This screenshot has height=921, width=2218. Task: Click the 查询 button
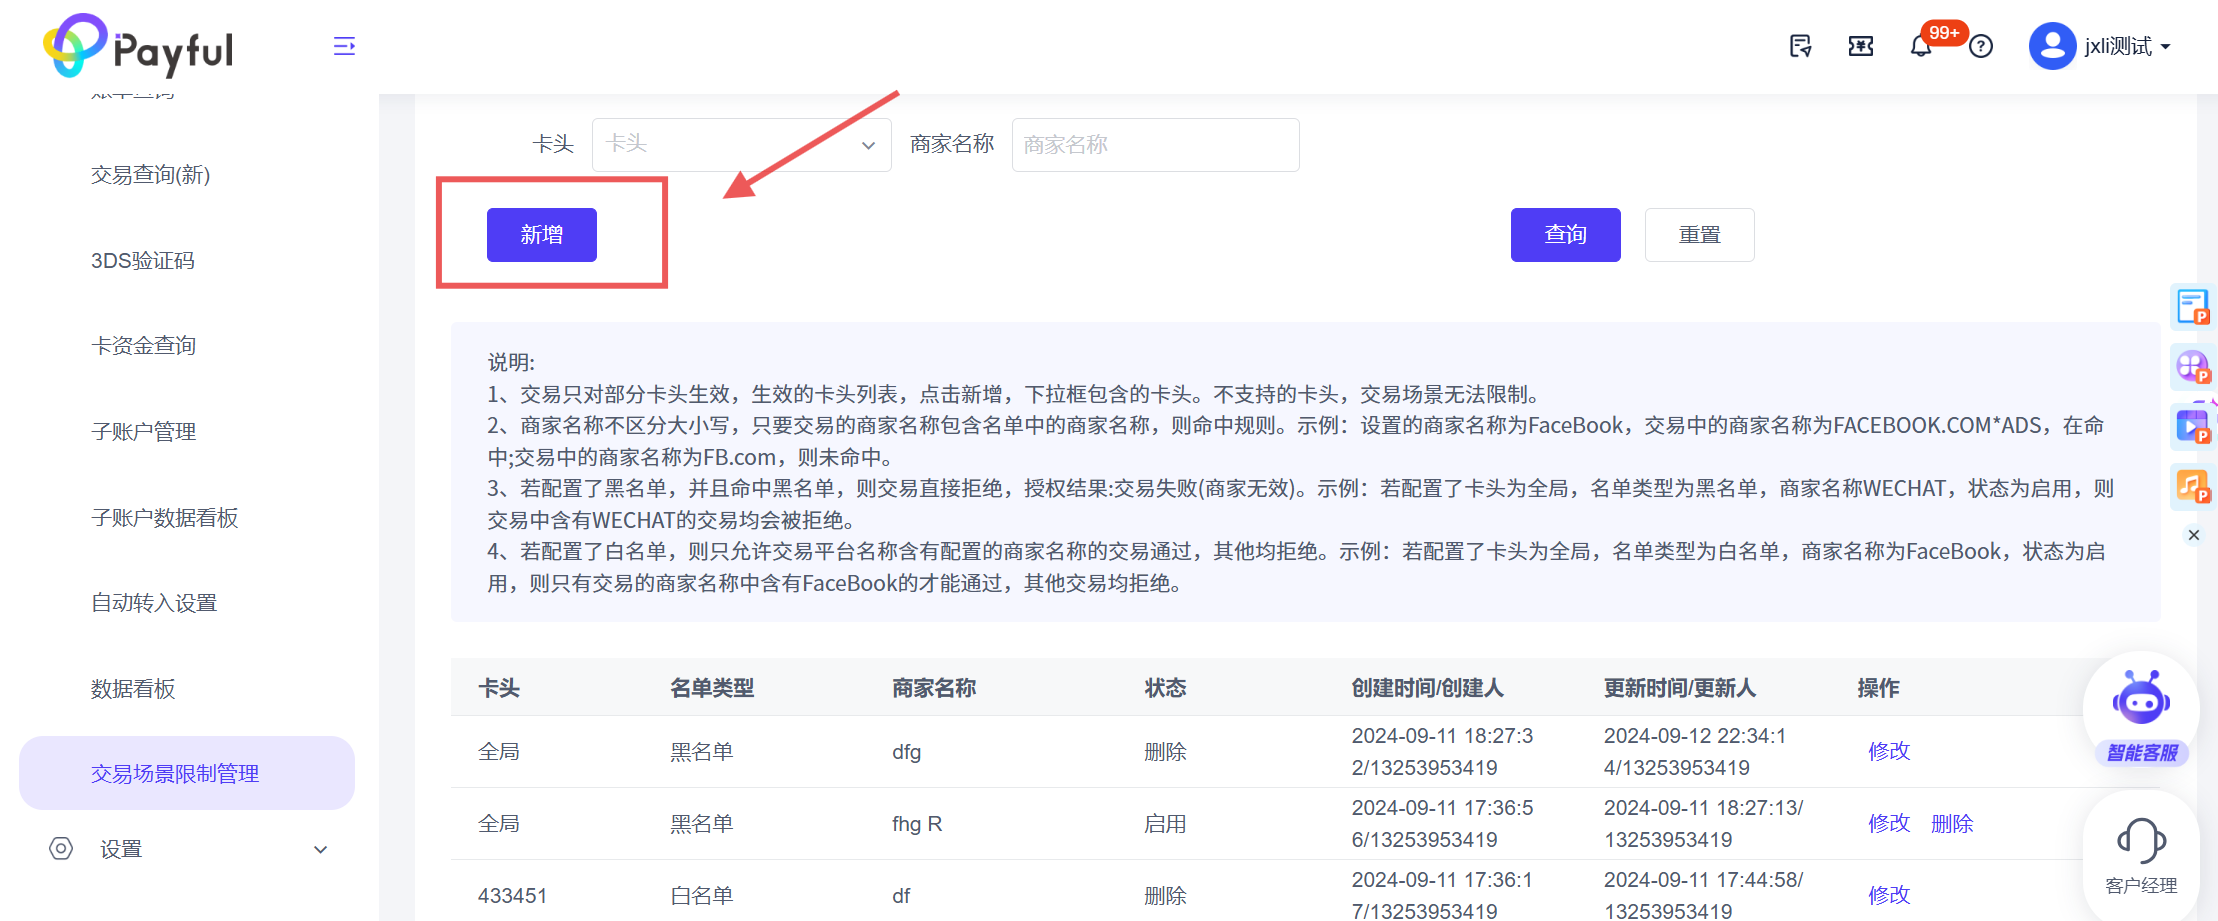point(1566,235)
